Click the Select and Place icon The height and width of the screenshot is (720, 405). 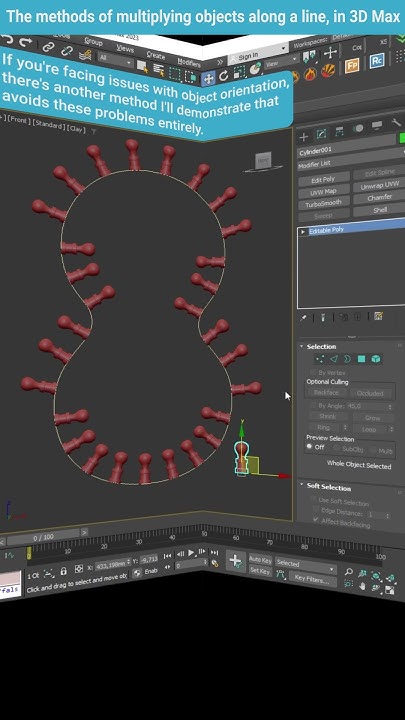pos(255,69)
